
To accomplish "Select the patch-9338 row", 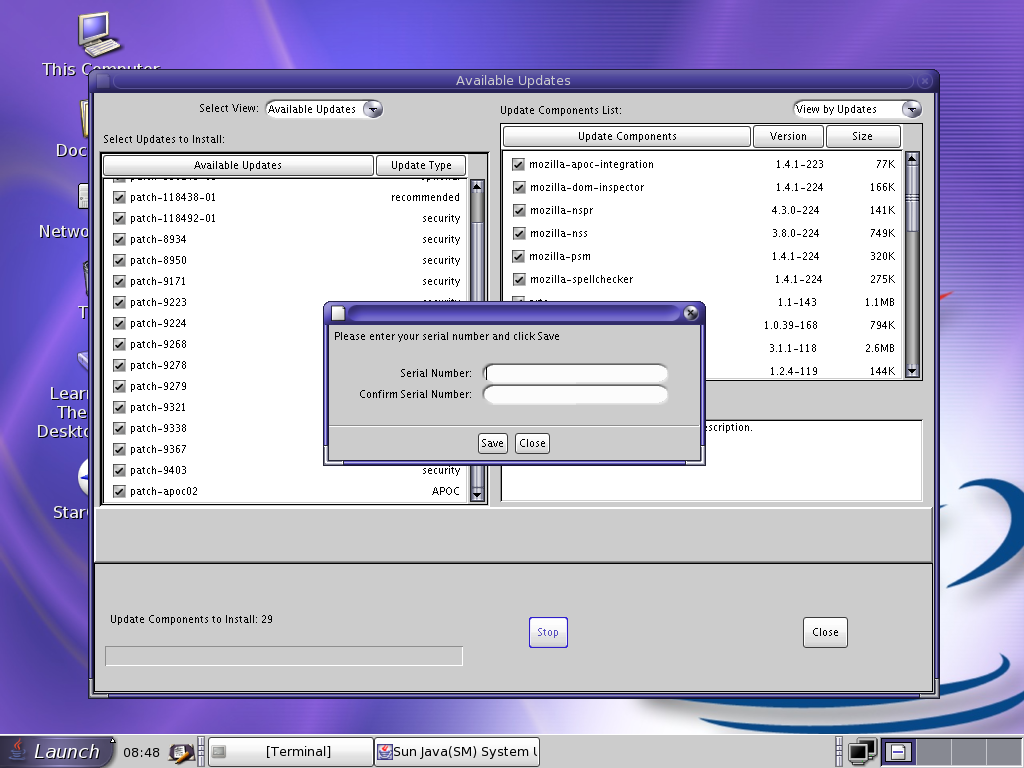I will pyautogui.click(x=286, y=428).
